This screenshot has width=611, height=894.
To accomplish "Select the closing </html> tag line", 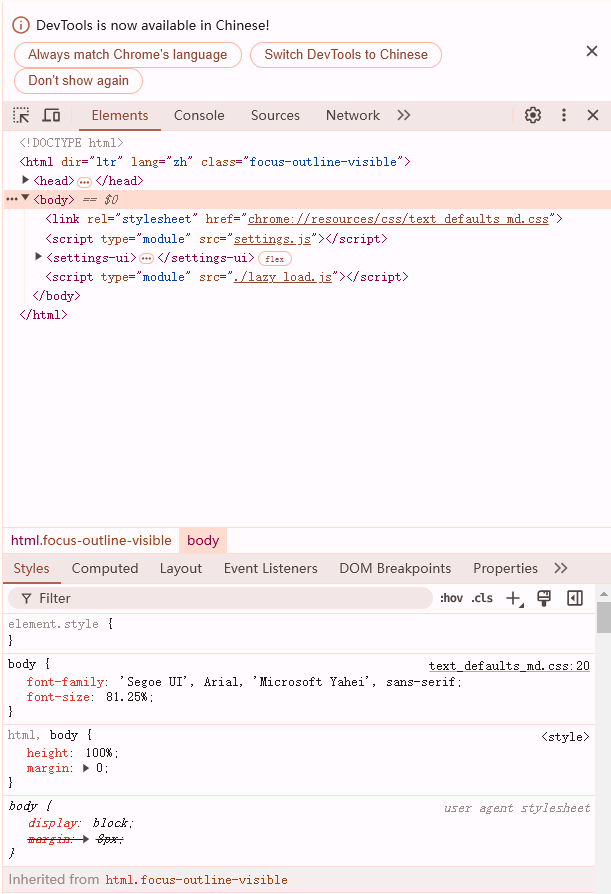I will (43, 315).
